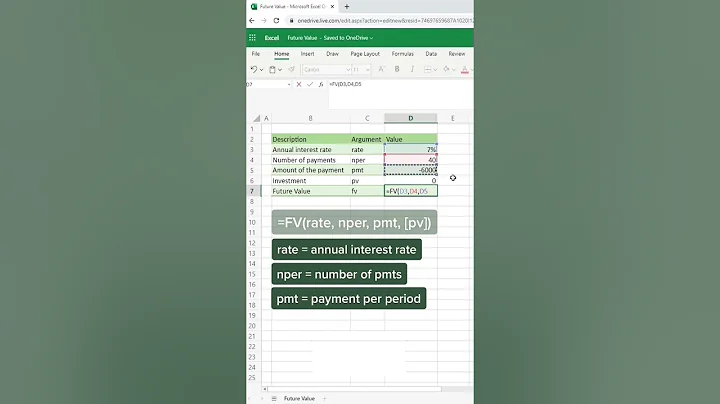The image size is (720, 404).
Task: Open the all sheets list icon
Action: point(274,398)
